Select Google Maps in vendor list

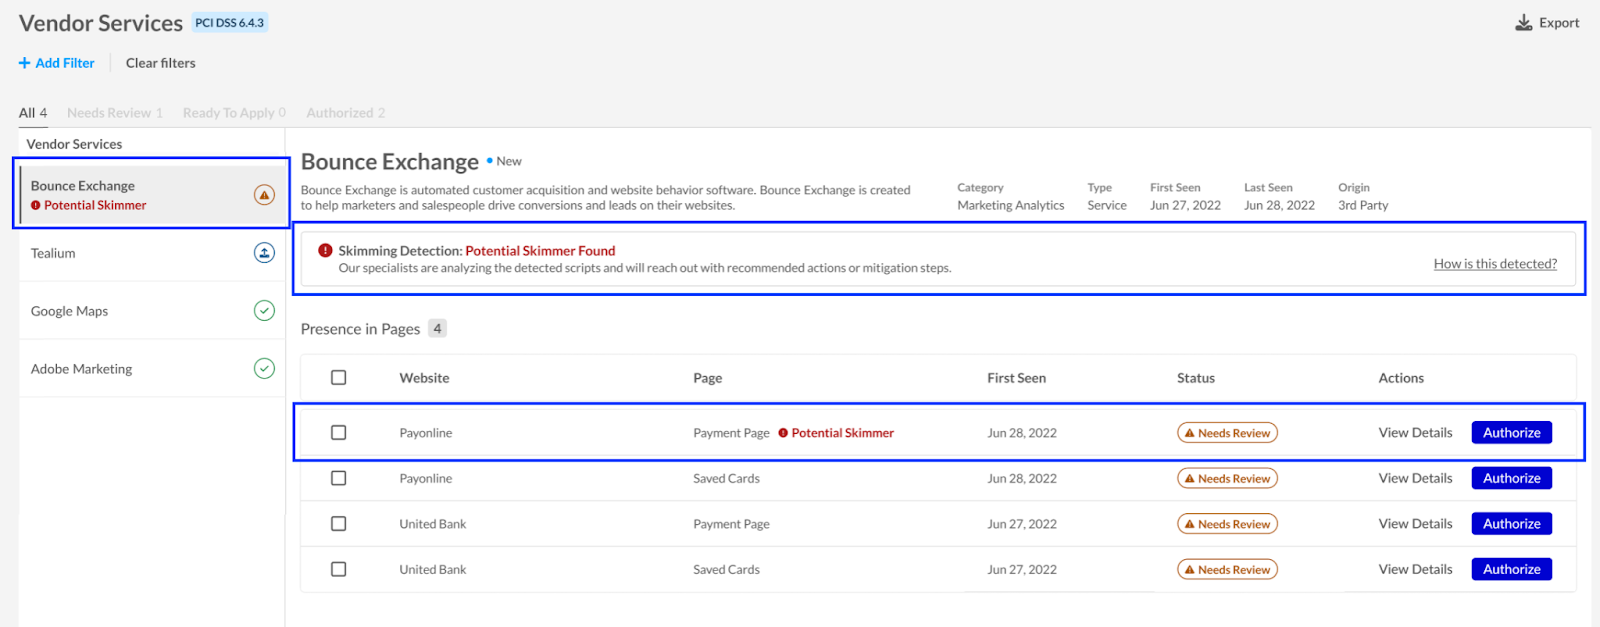tap(152, 311)
